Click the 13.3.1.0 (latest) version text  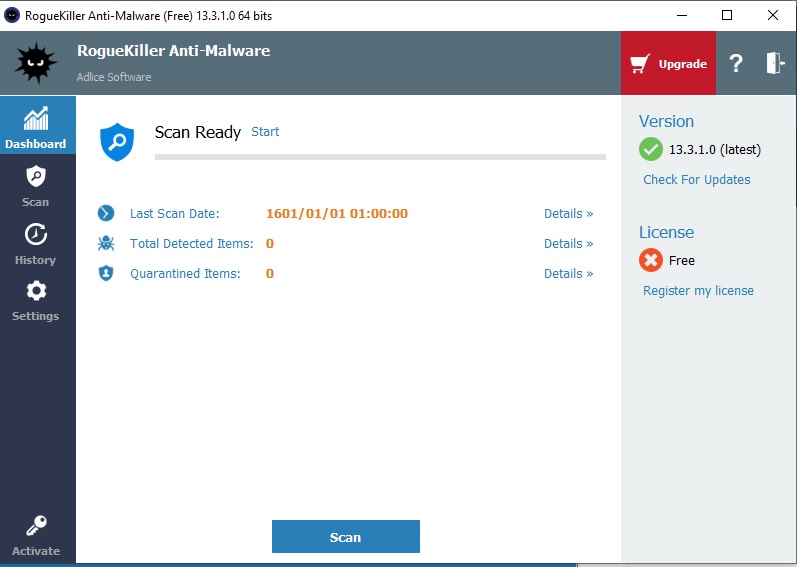click(x=715, y=150)
